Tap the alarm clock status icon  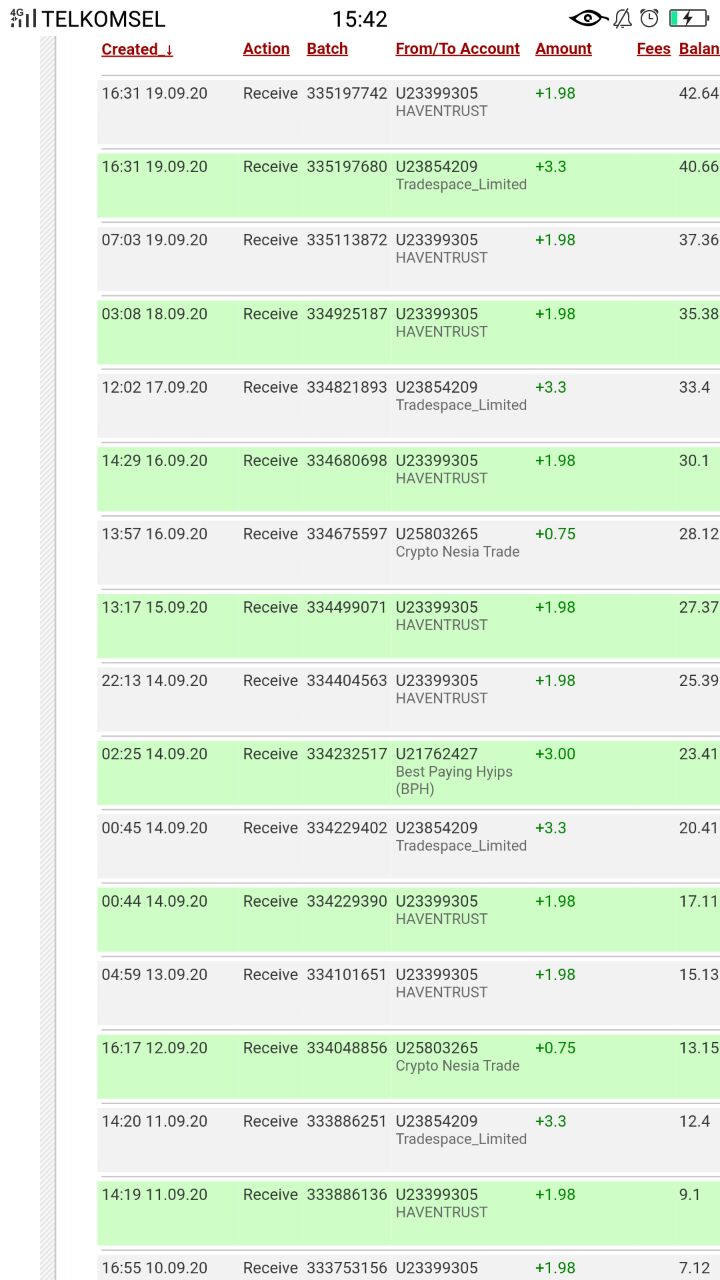(x=650, y=18)
